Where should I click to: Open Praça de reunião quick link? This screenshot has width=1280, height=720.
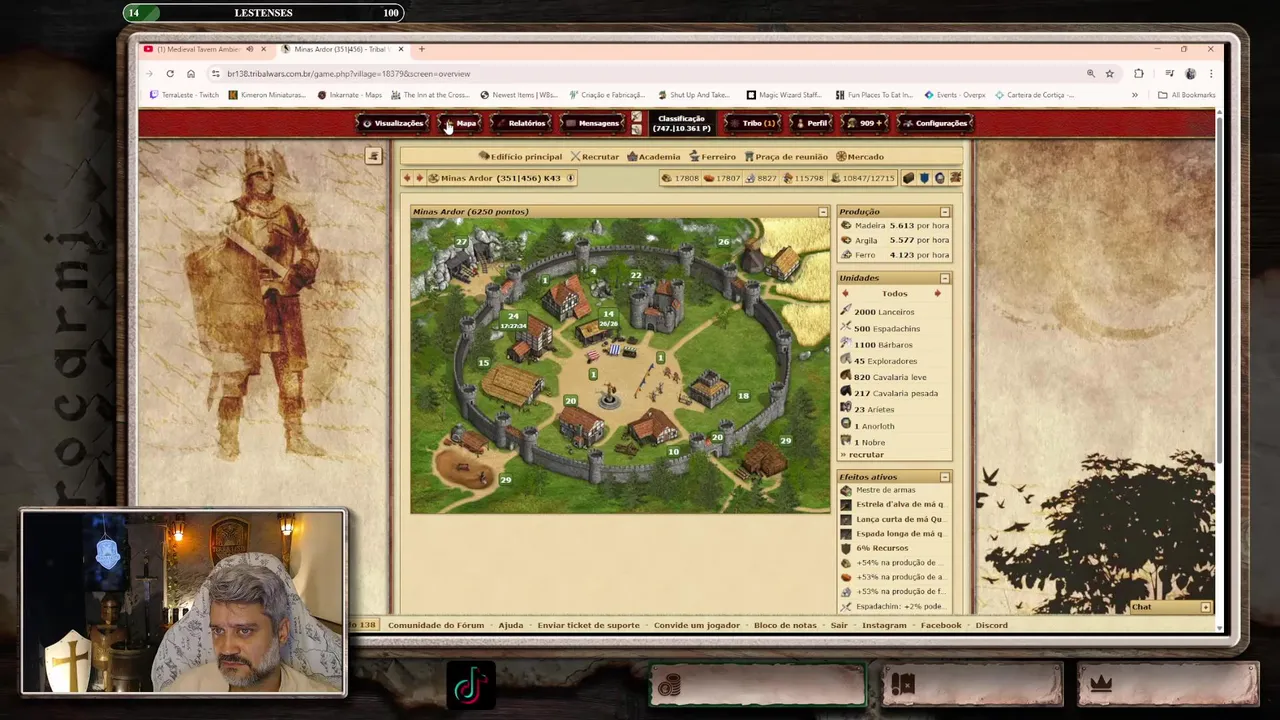786,157
